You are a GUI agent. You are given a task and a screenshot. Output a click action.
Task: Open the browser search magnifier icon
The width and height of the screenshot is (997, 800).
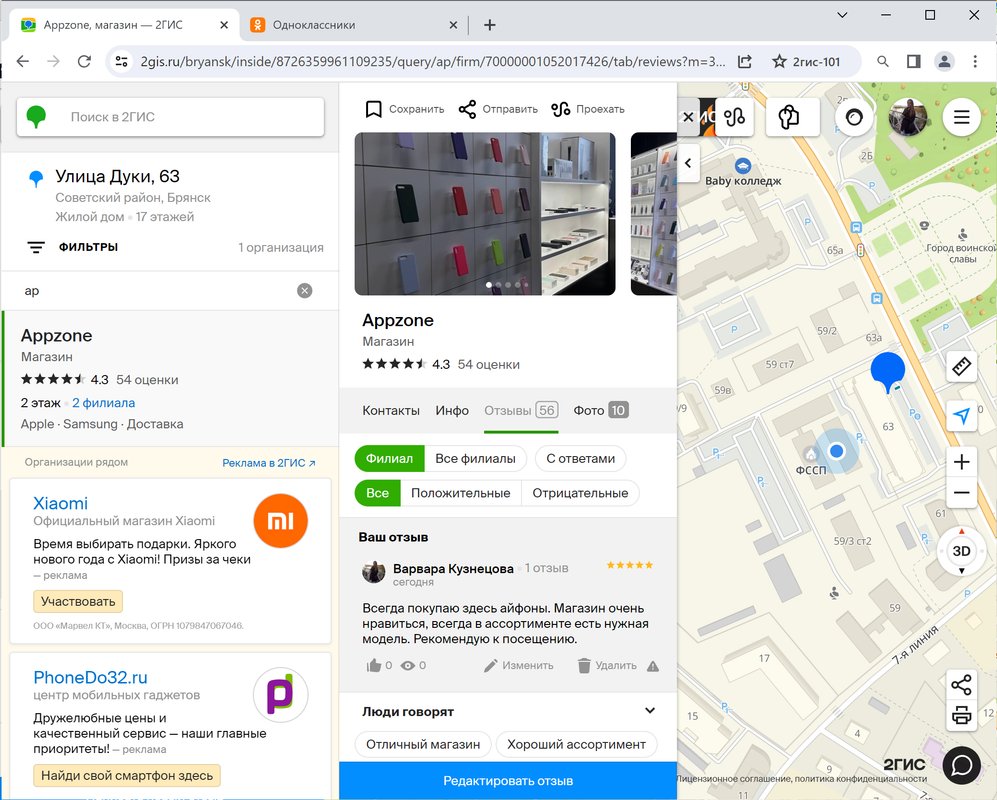click(883, 62)
